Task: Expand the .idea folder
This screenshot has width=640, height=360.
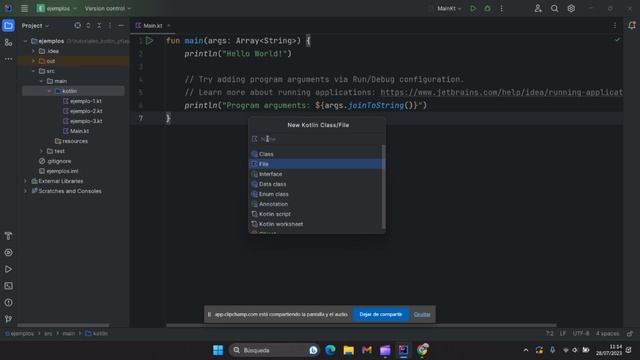Action: click(33, 51)
